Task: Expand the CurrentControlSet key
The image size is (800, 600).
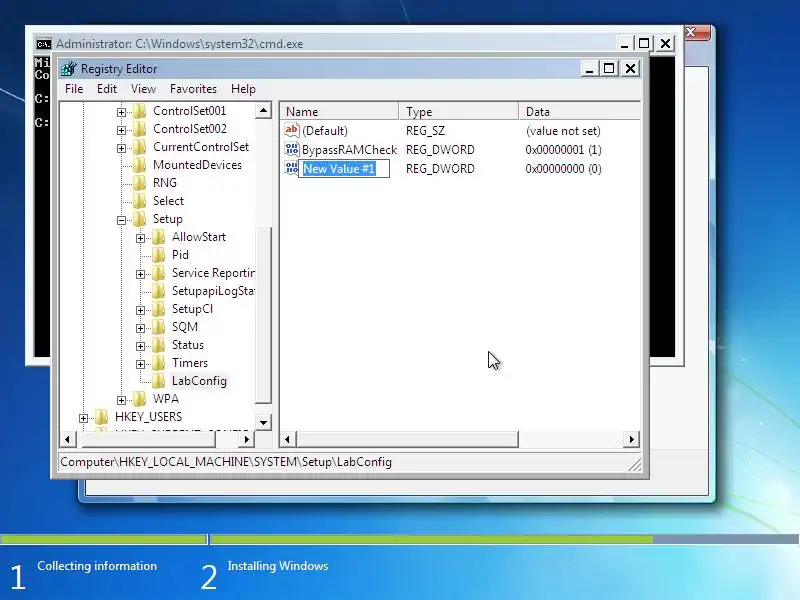Action: (x=121, y=148)
